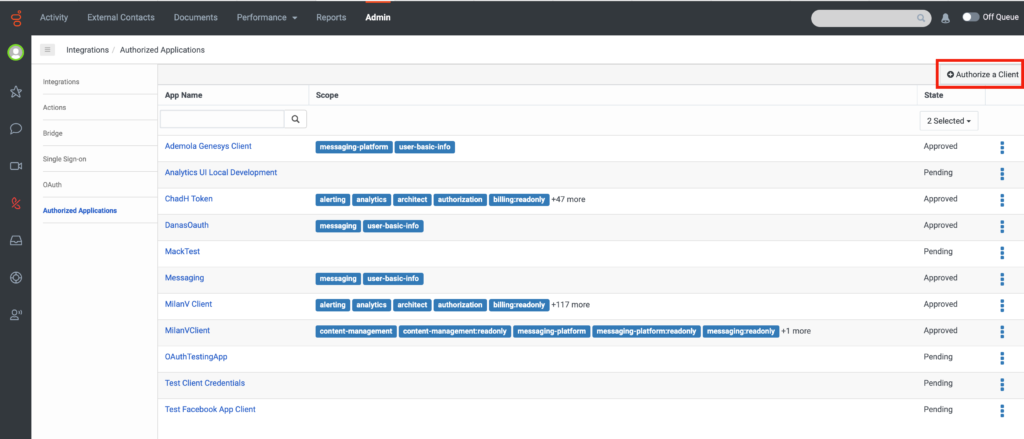
Task: Open the video camera icon in sidebar
Action: point(16,166)
